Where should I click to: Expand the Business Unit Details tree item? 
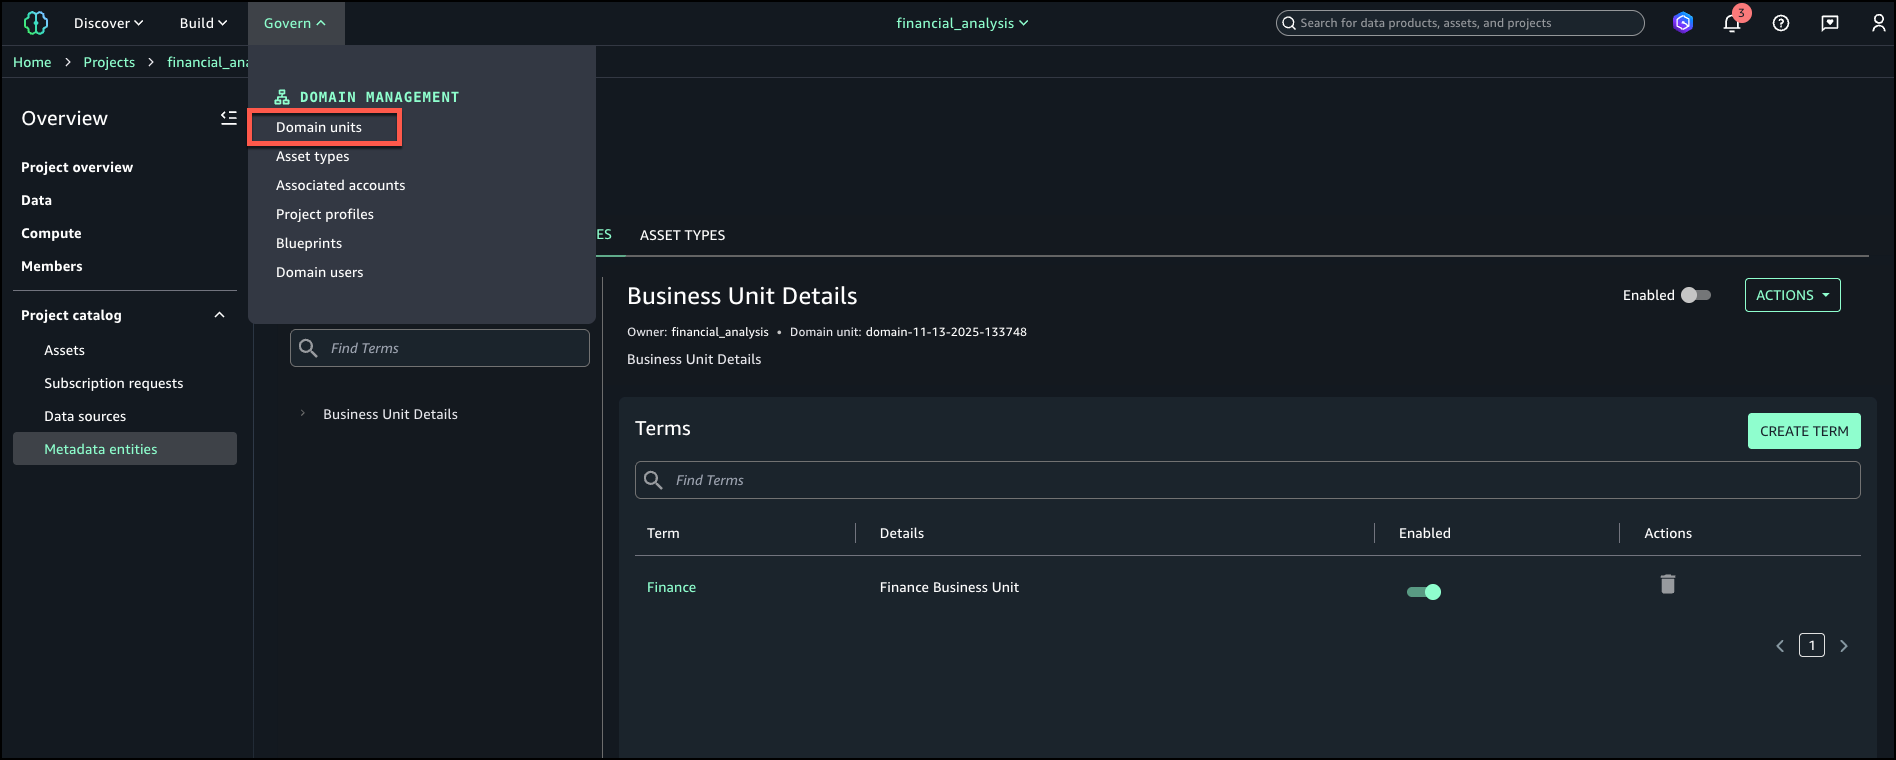[x=303, y=414]
